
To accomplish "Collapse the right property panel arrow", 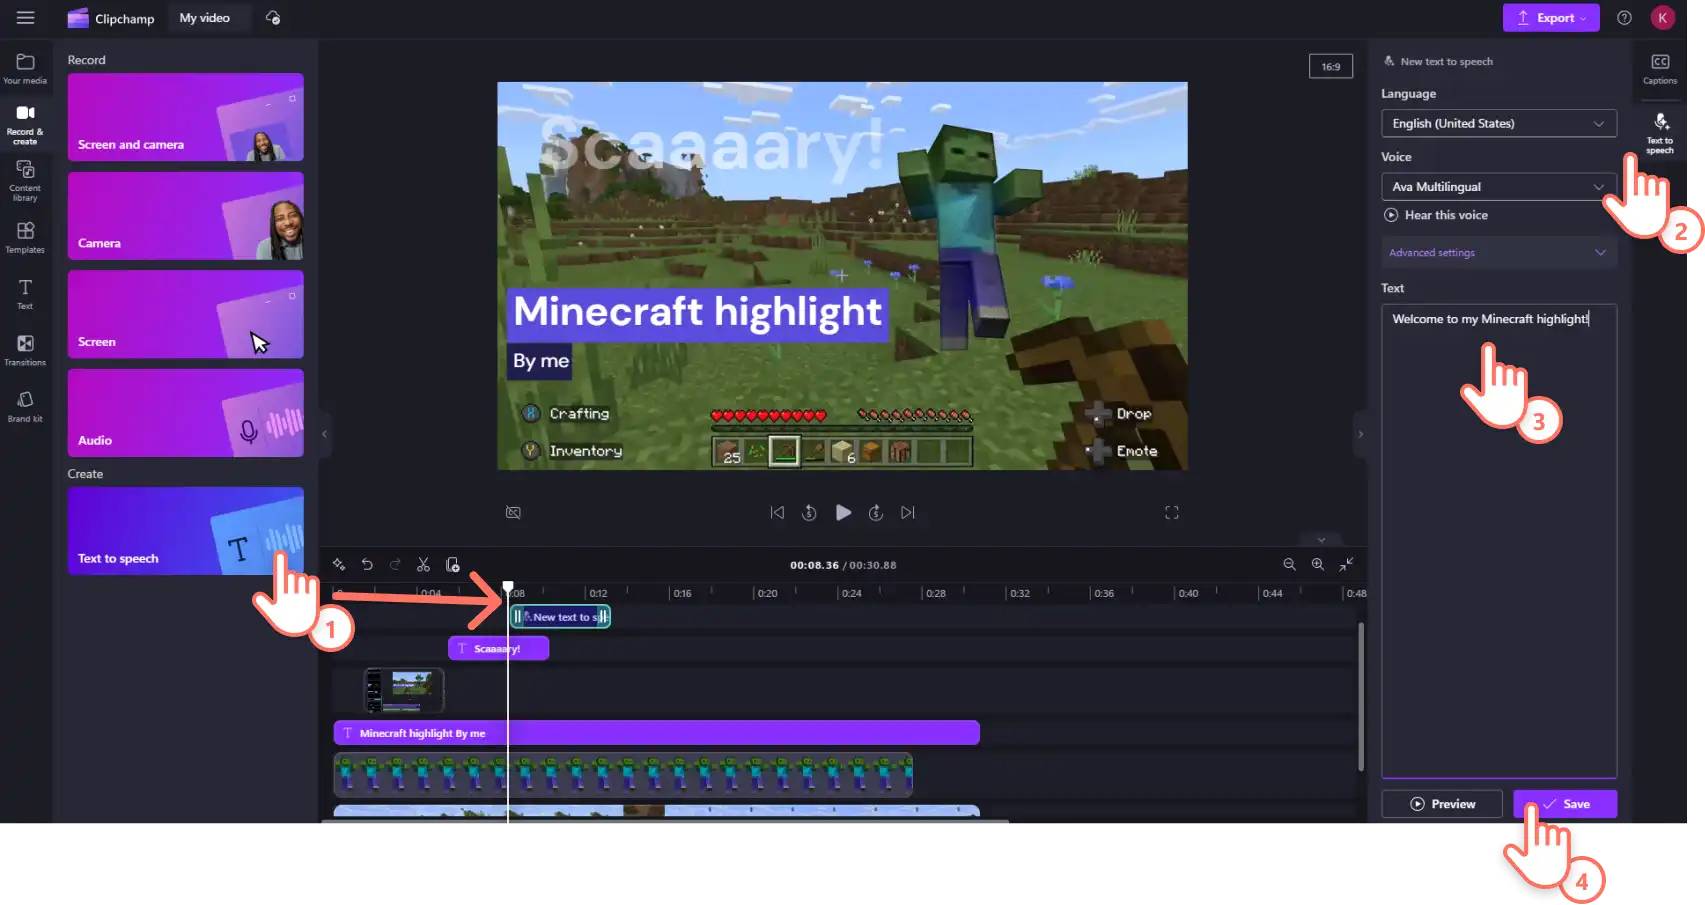I will [x=1360, y=434].
